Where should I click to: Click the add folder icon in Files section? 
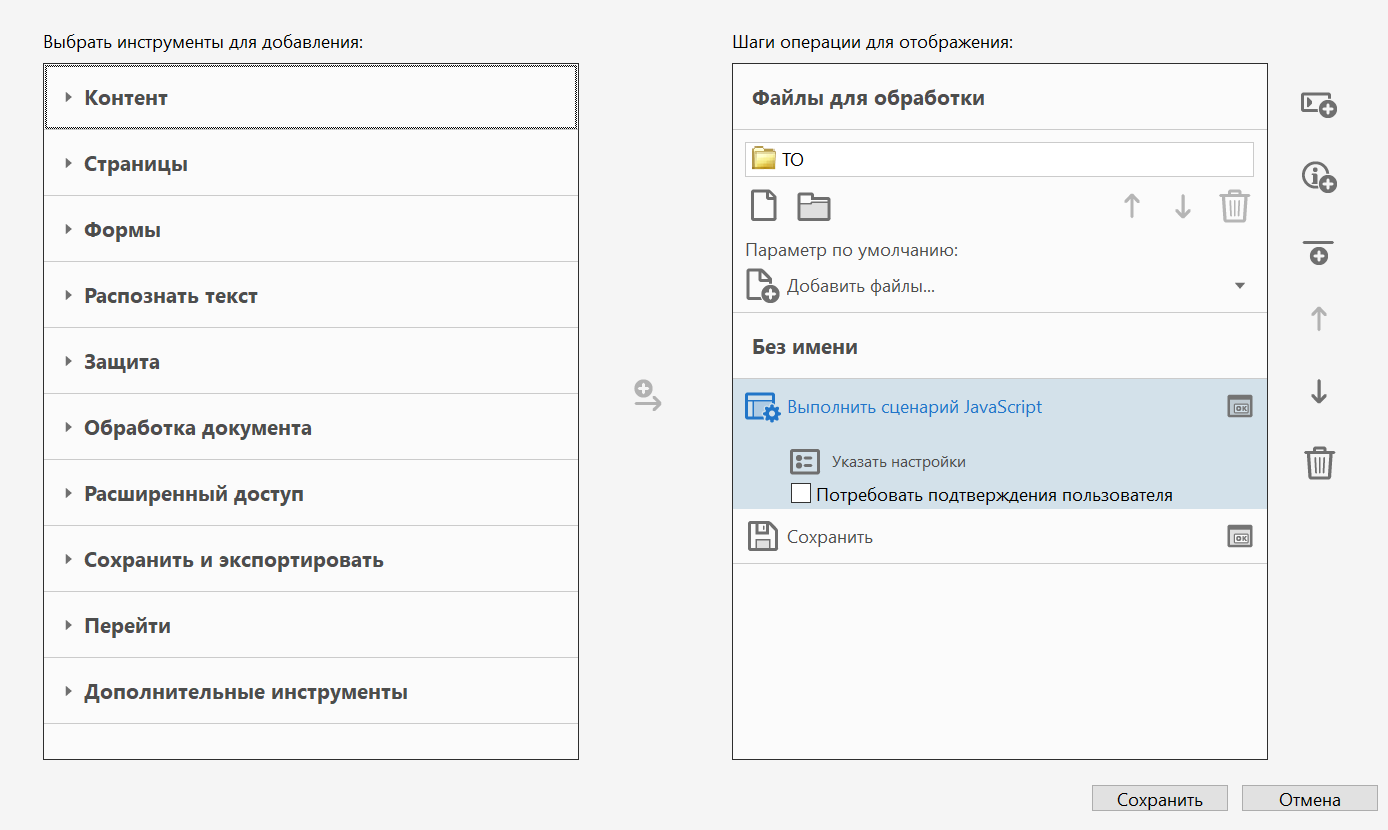(814, 207)
